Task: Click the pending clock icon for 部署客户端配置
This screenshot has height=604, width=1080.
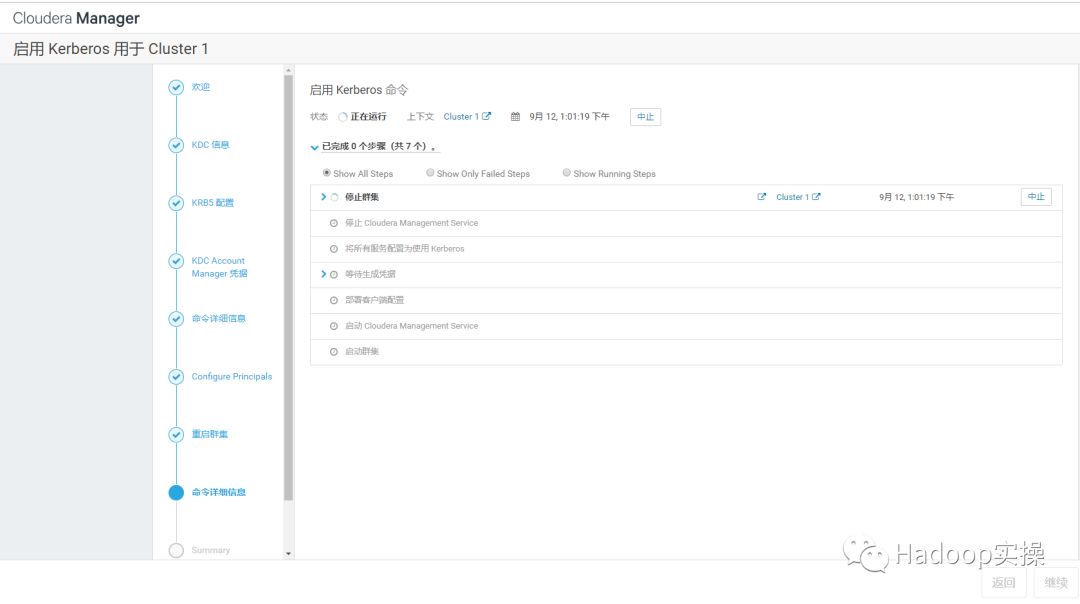Action: click(x=334, y=300)
